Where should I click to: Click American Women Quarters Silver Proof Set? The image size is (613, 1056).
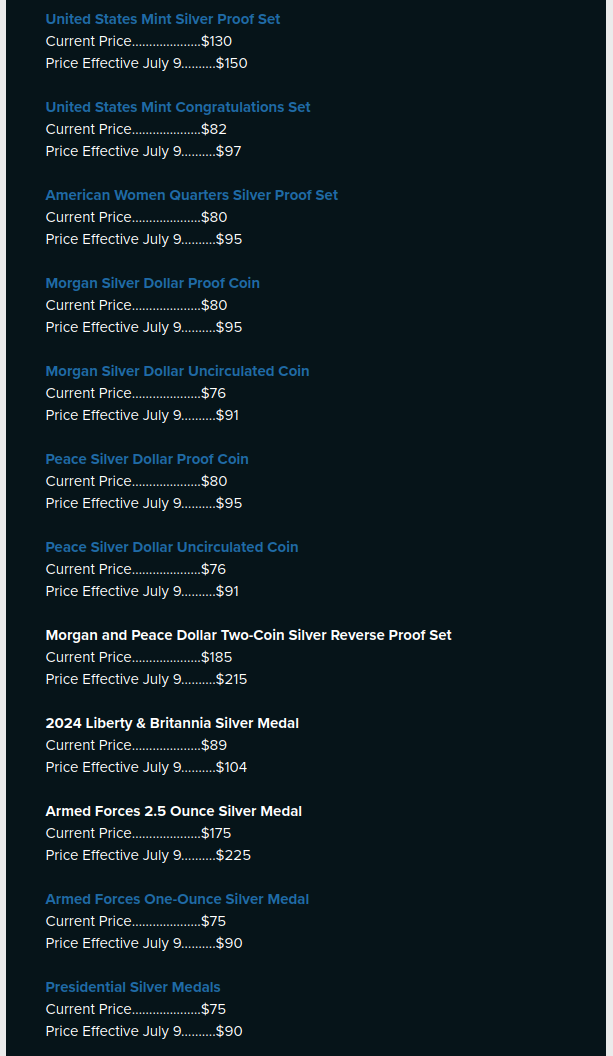[191, 195]
